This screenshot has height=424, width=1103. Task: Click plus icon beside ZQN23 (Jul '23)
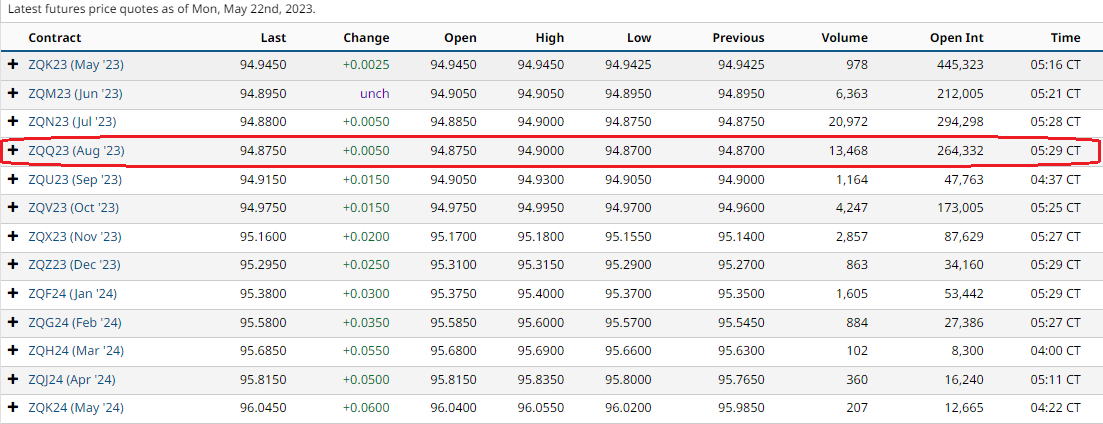13,122
